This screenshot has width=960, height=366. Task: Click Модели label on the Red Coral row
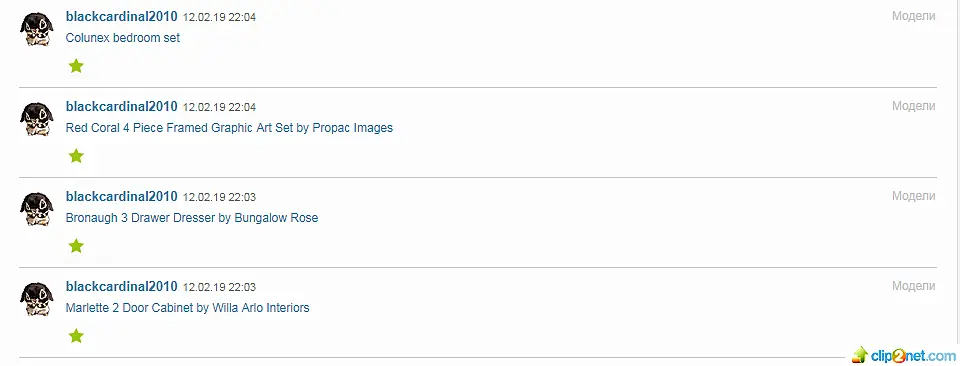click(913, 106)
